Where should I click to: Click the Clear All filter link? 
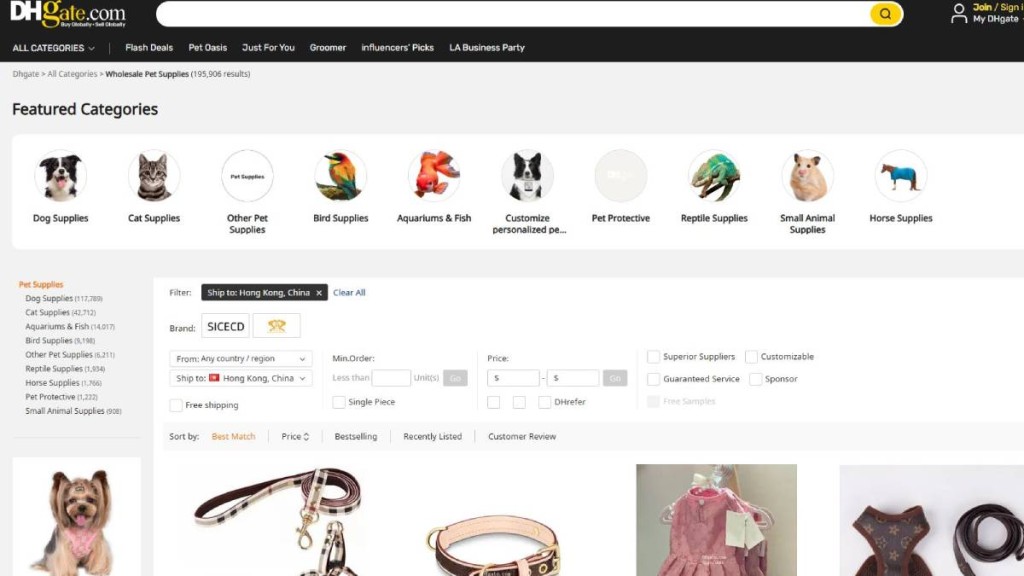click(x=349, y=293)
